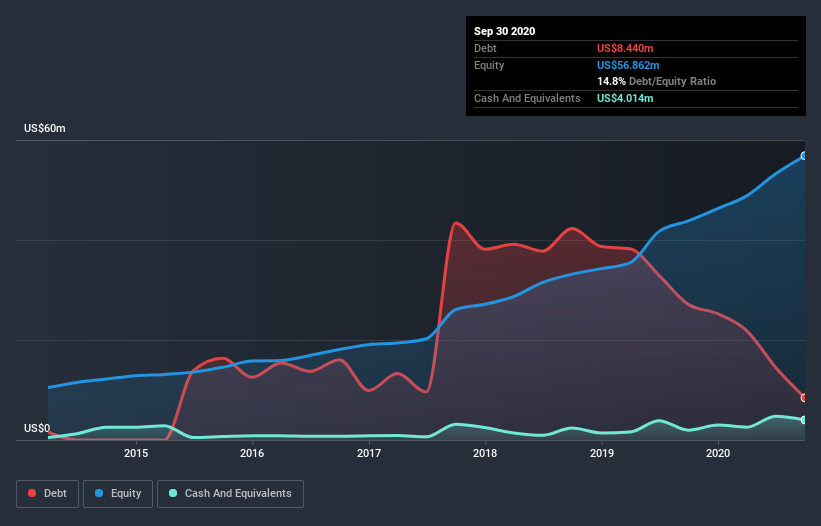The image size is (821, 526).
Task: Click the US$56.862m equity value
Action: pyautogui.click(x=628, y=65)
